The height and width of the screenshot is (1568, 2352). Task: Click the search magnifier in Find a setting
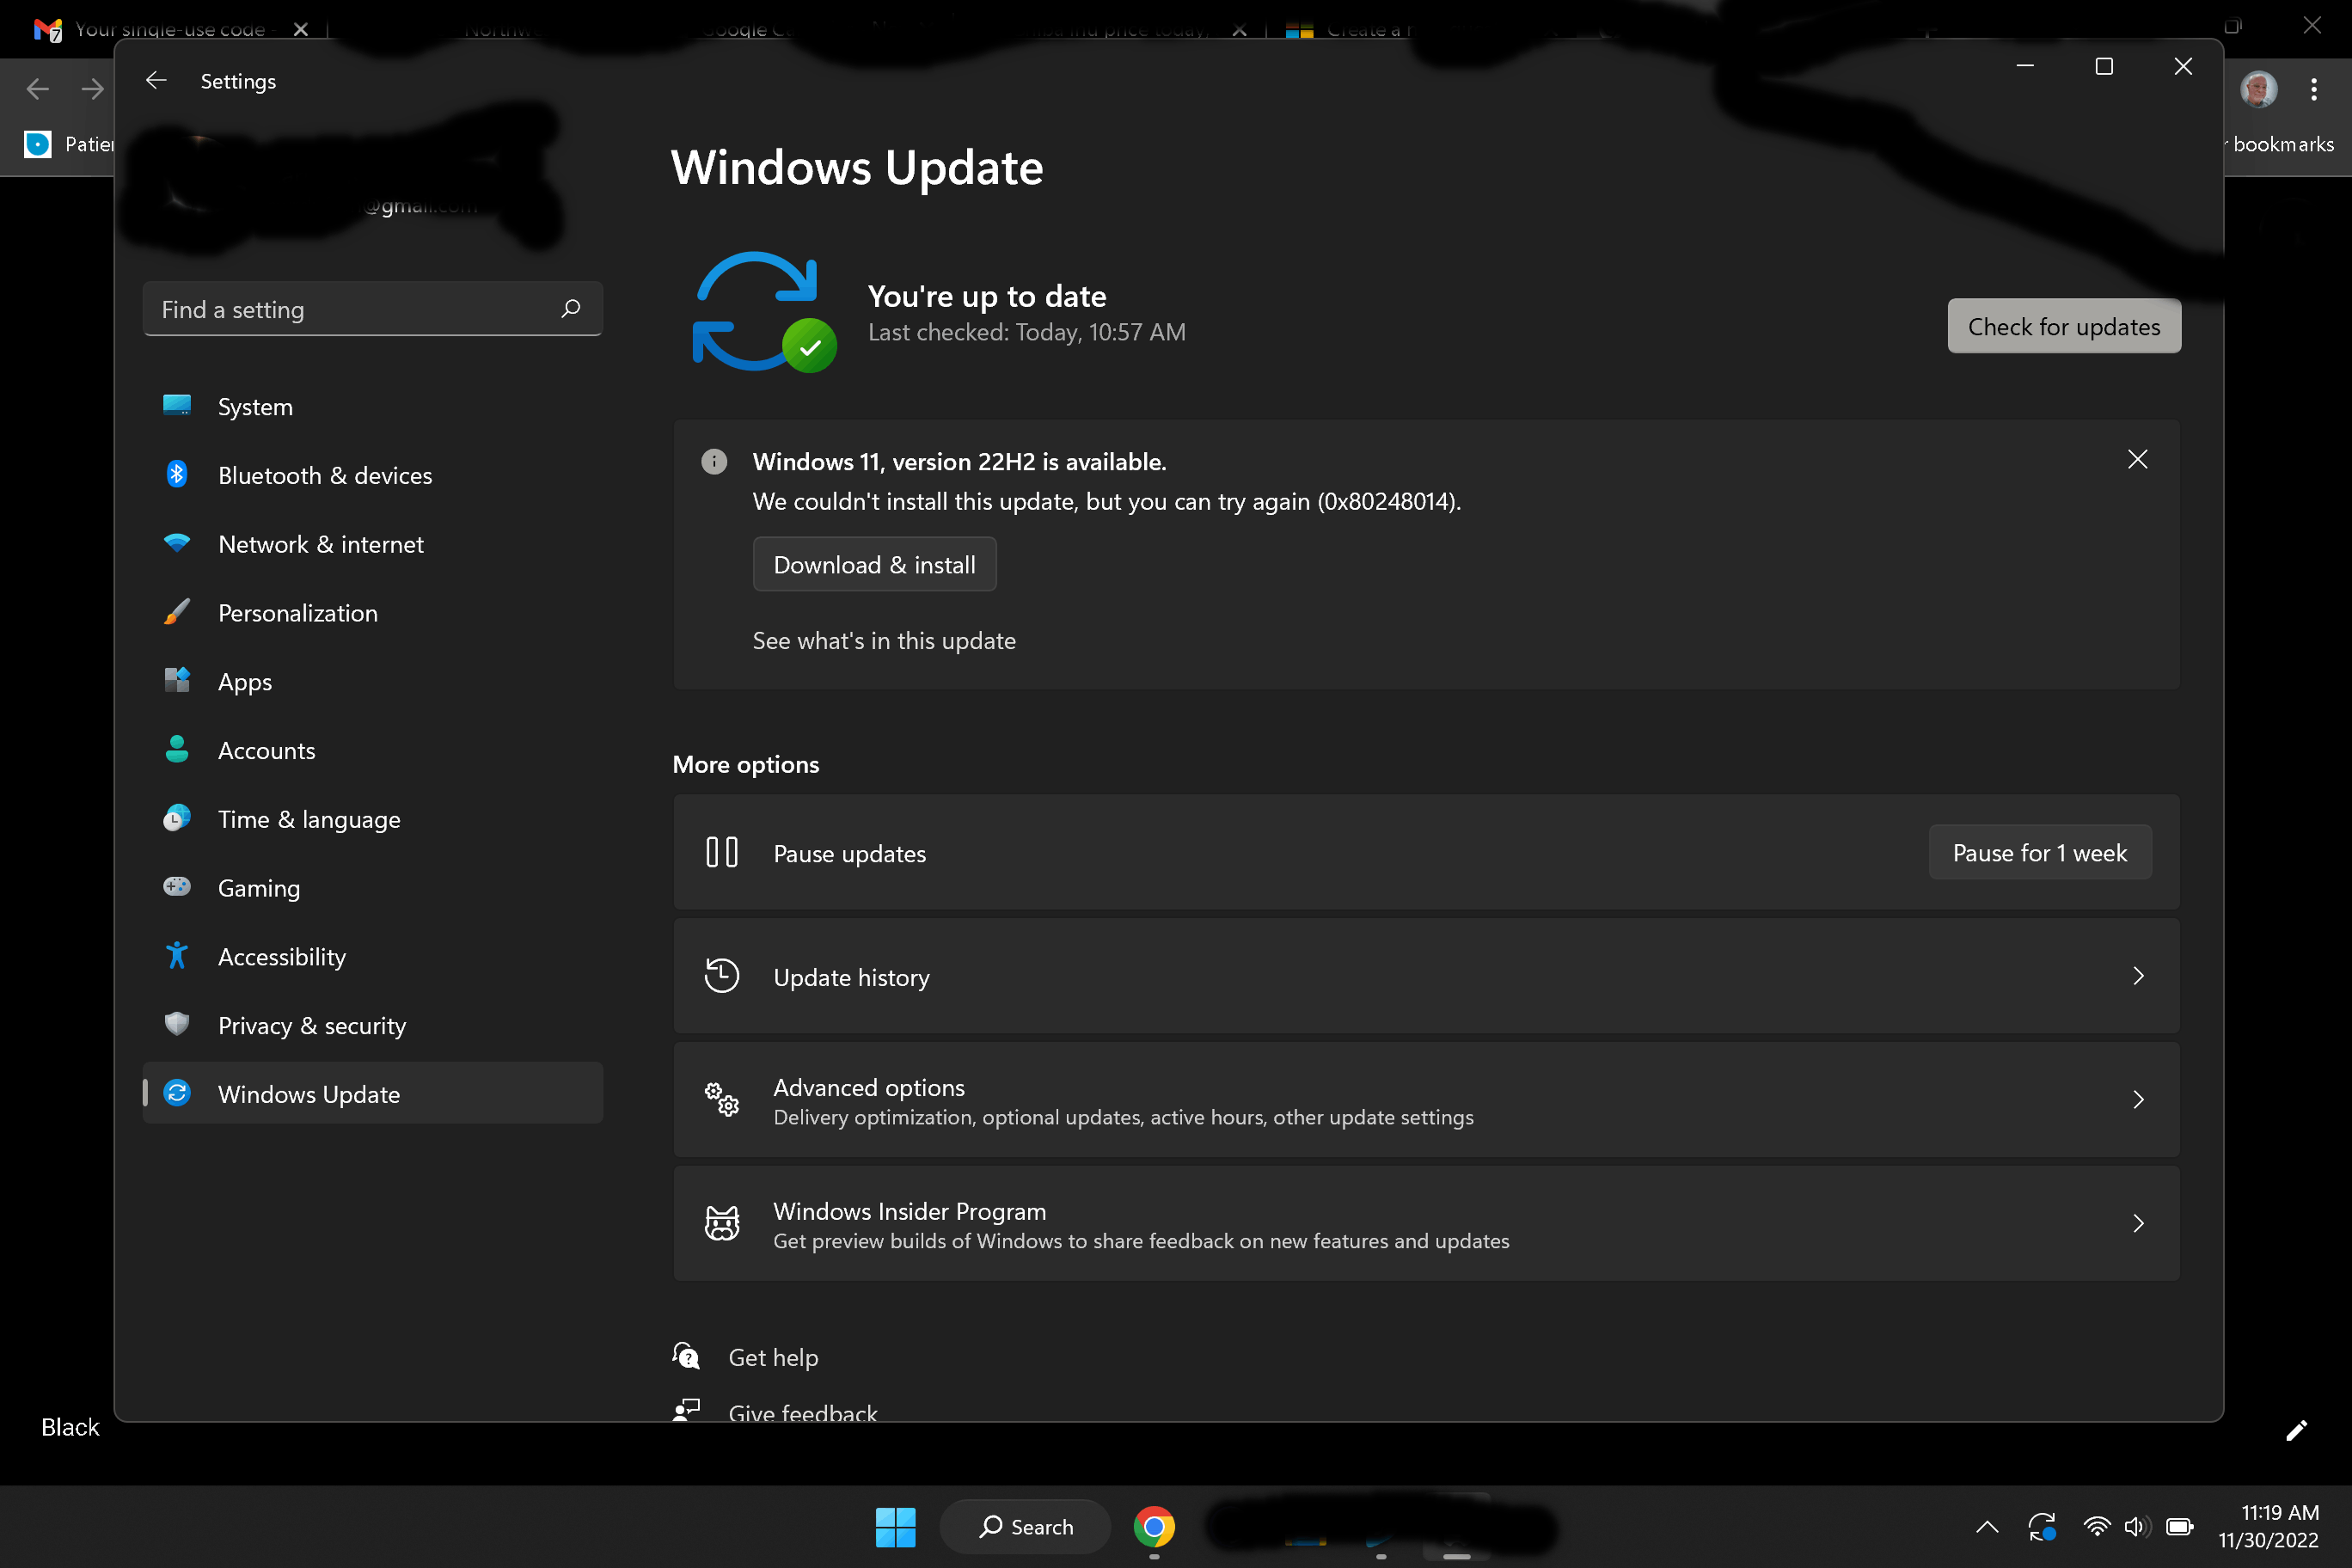(571, 309)
